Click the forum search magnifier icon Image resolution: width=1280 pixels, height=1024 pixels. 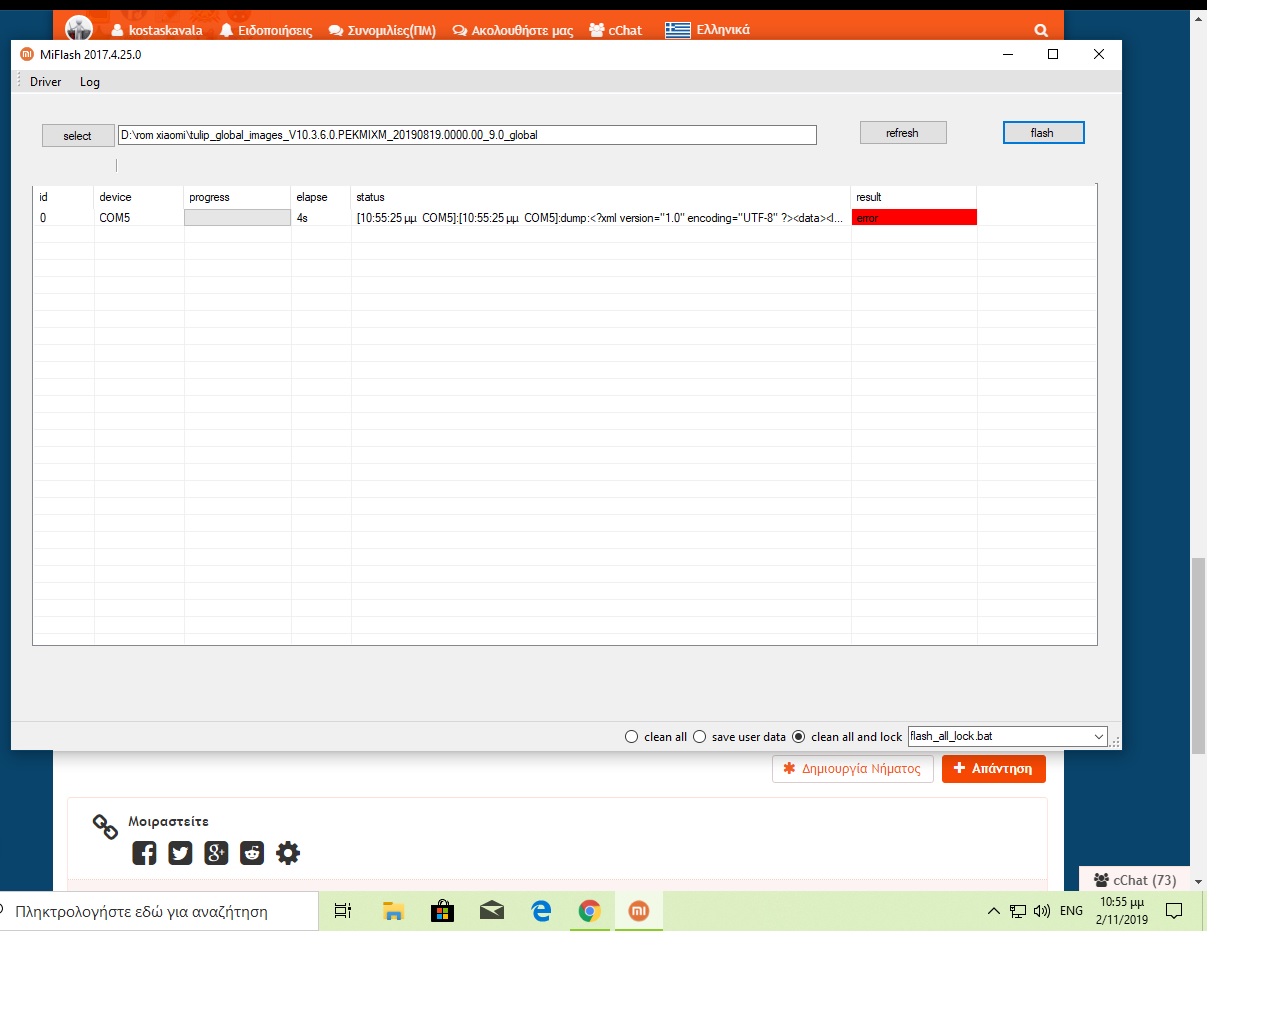(1041, 30)
